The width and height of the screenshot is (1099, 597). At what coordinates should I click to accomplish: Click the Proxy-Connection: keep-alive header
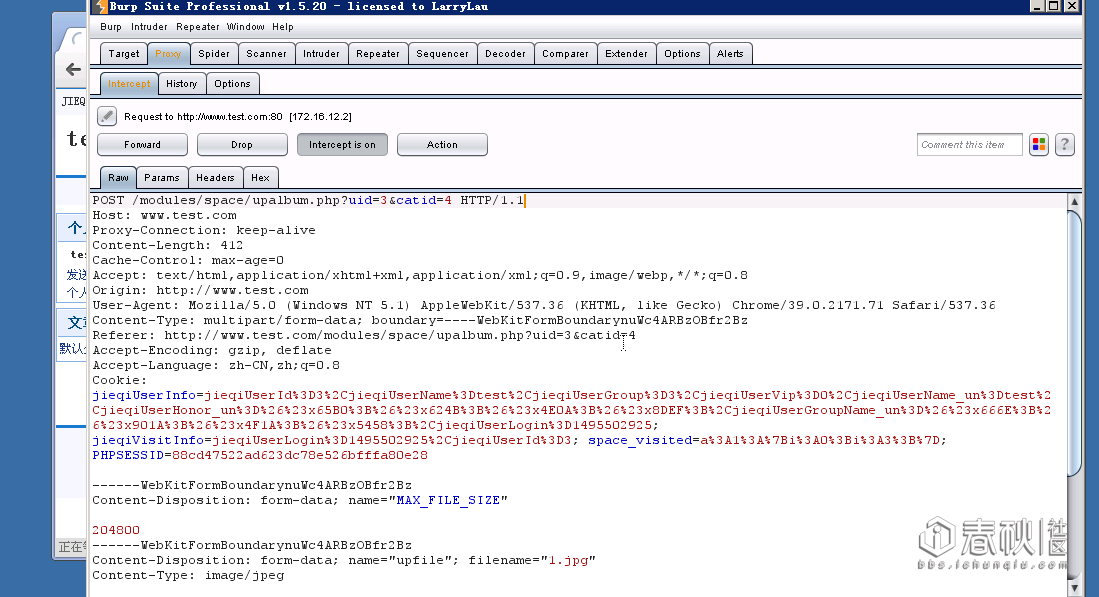pos(204,230)
